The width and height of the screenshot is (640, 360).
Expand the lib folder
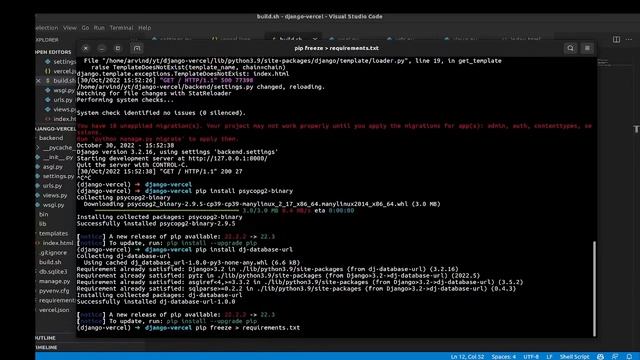coord(42,224)
